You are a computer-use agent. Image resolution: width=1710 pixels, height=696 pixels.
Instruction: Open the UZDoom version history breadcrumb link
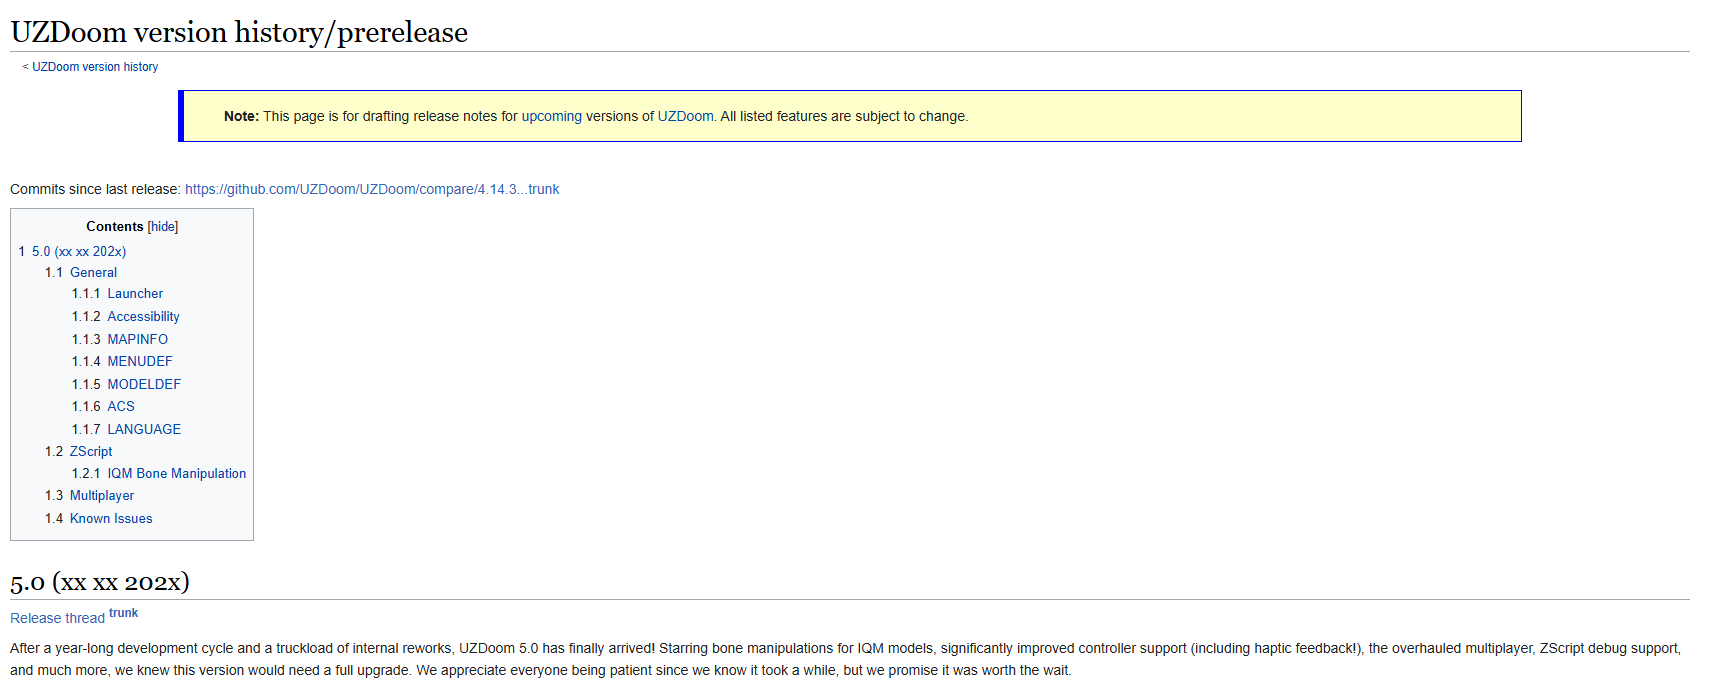pos(95,67)
